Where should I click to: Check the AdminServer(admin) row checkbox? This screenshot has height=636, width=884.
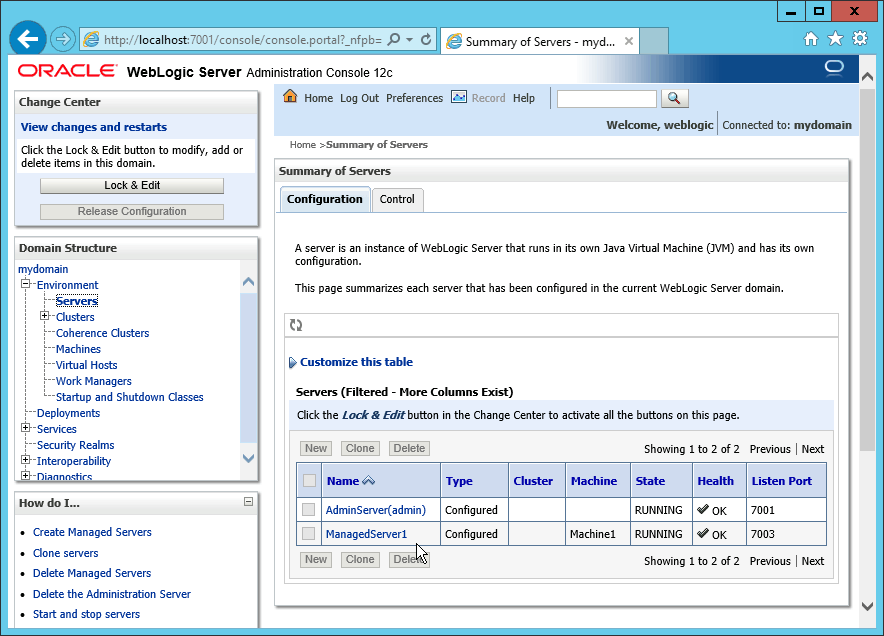(309, 510)
